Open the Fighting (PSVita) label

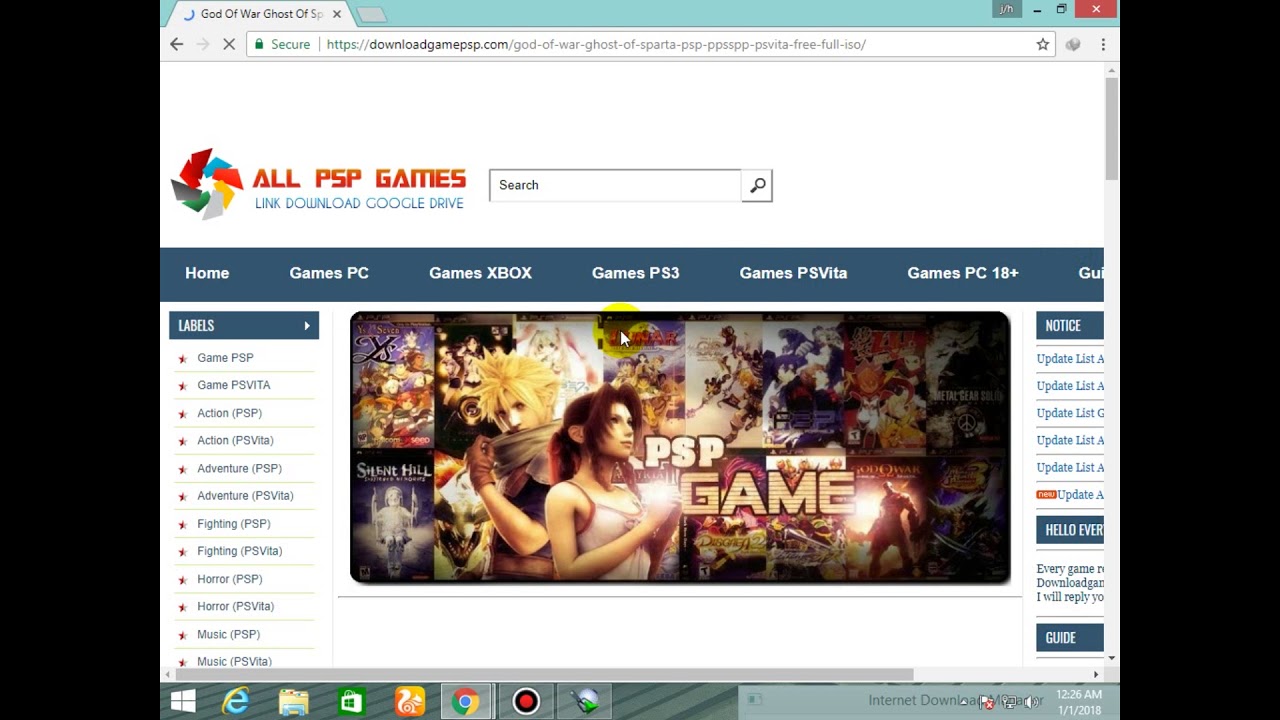tap(239, 551)
